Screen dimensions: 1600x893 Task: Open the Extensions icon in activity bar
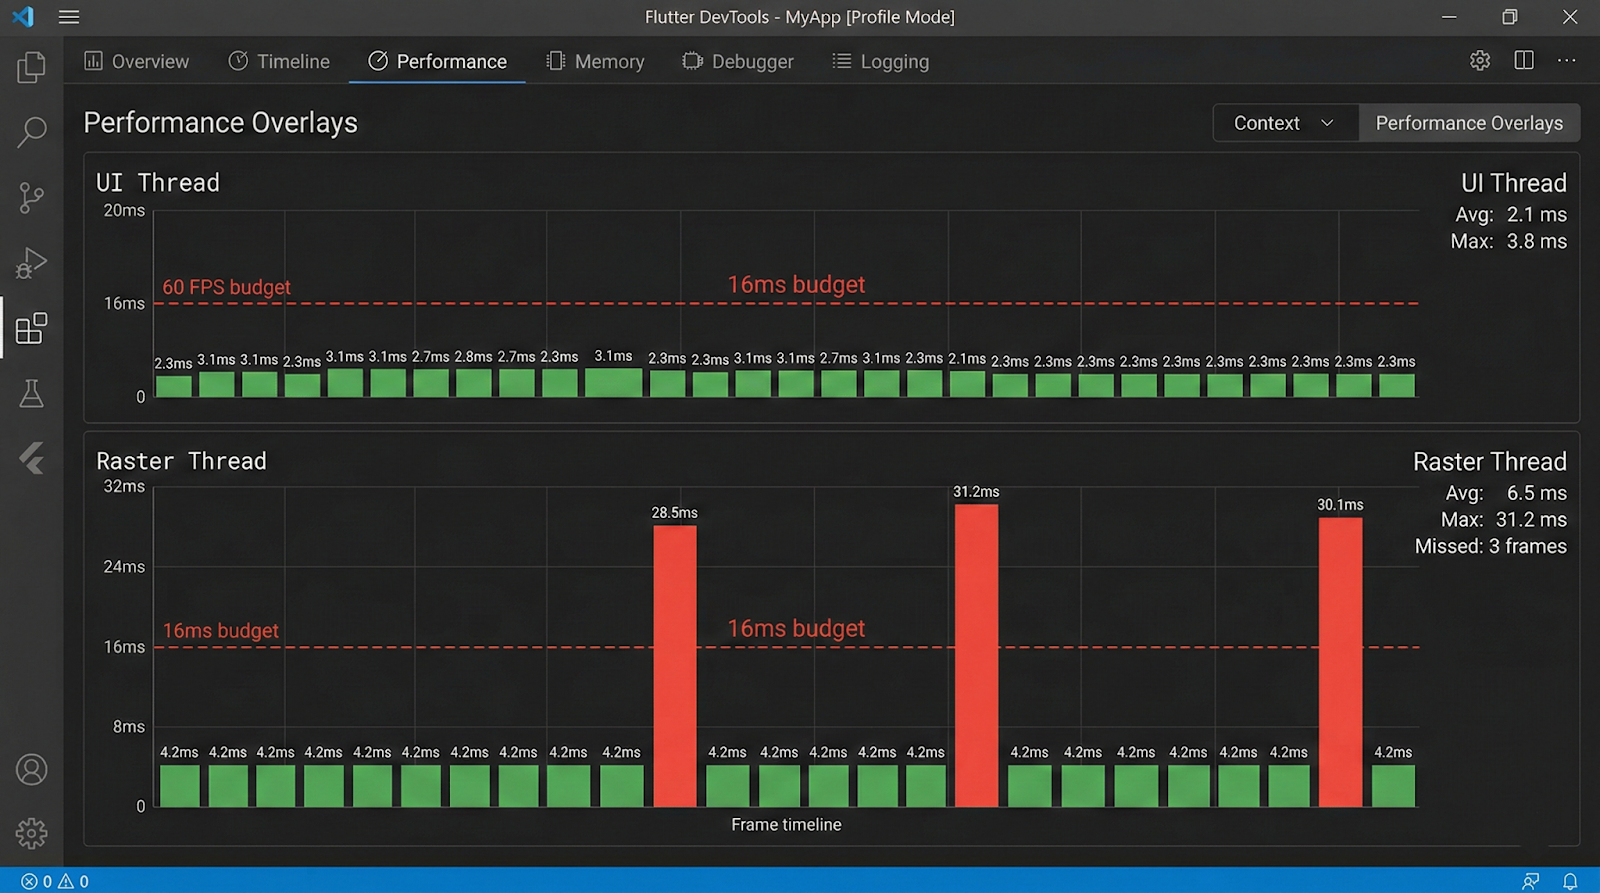coord(31,328)
